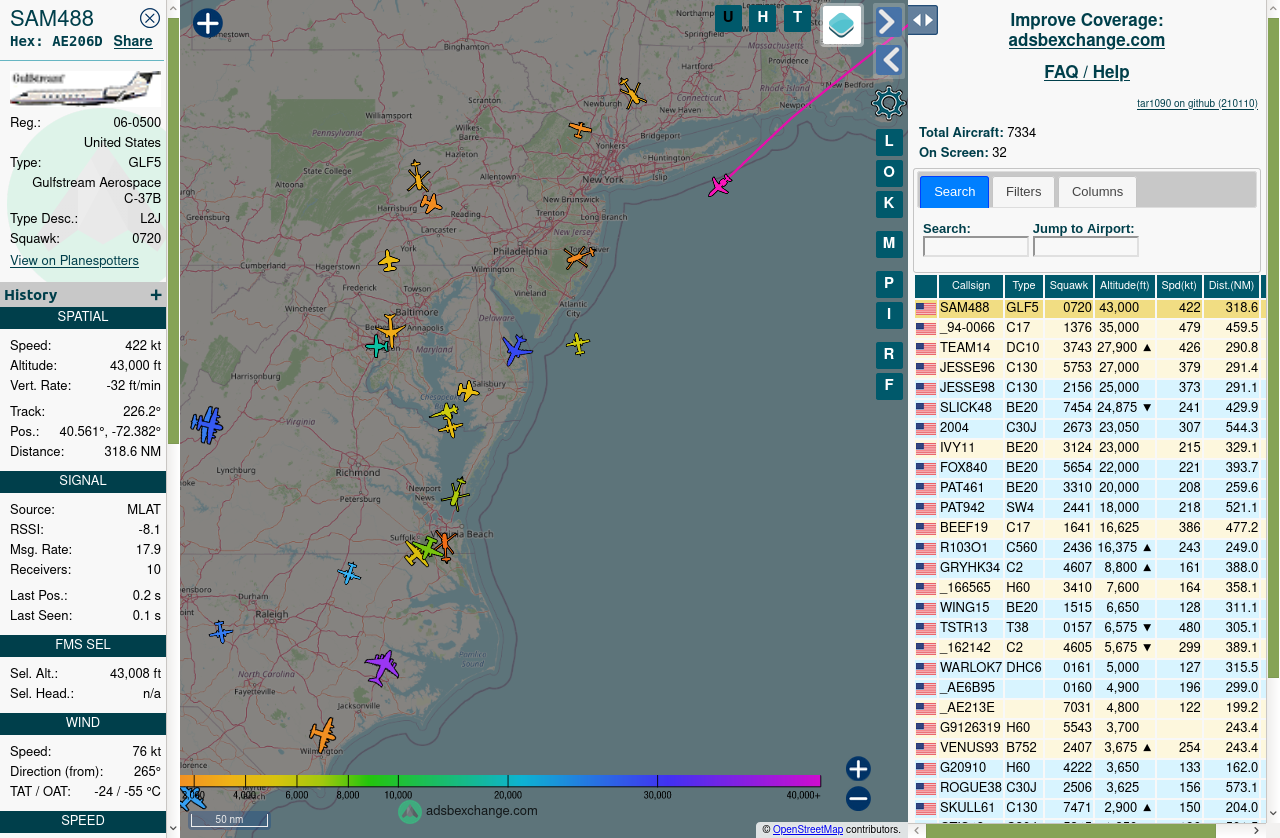Select the large purple aircraft near Jacksonville
The height and width of the screenshot is (838, 1280).
382,667
